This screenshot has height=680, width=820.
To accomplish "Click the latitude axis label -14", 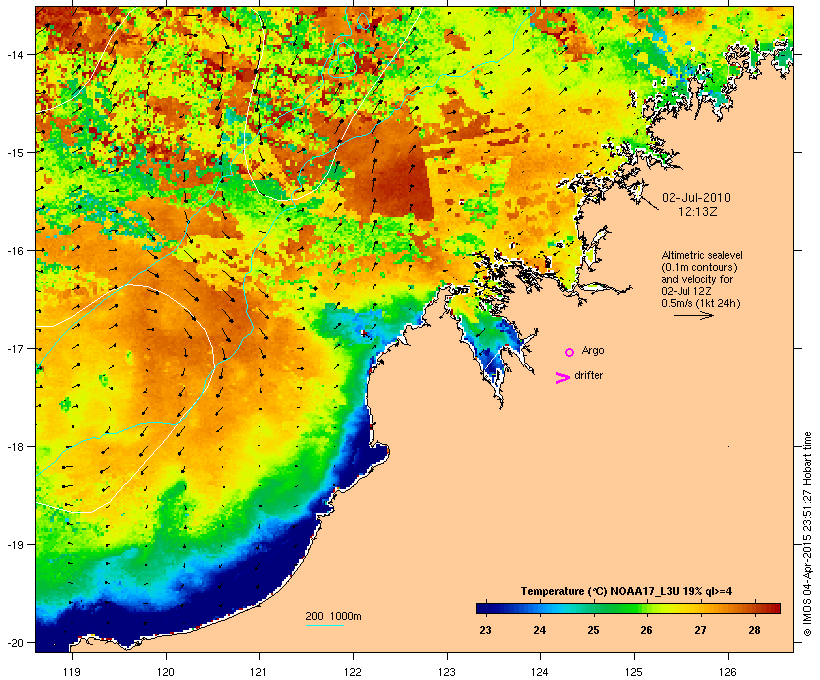I will pyautogui.click(x=14, y=54).
